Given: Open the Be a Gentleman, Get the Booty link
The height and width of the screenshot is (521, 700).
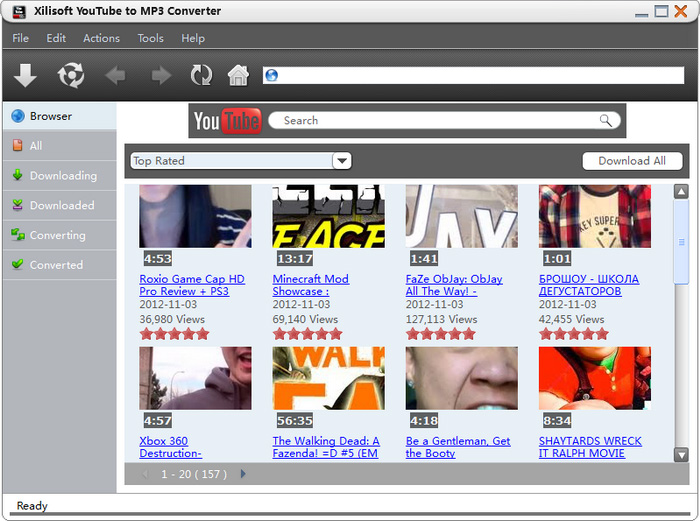Looking at the screenshot, I should click(x=458, y=447).
